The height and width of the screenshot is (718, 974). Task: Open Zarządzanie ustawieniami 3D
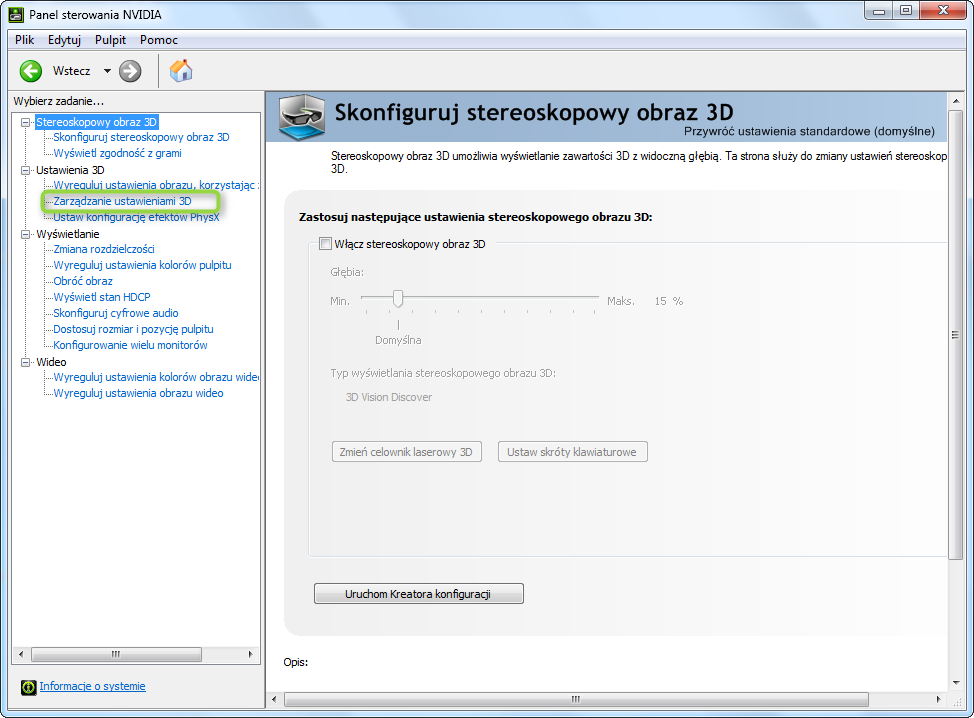122,201
